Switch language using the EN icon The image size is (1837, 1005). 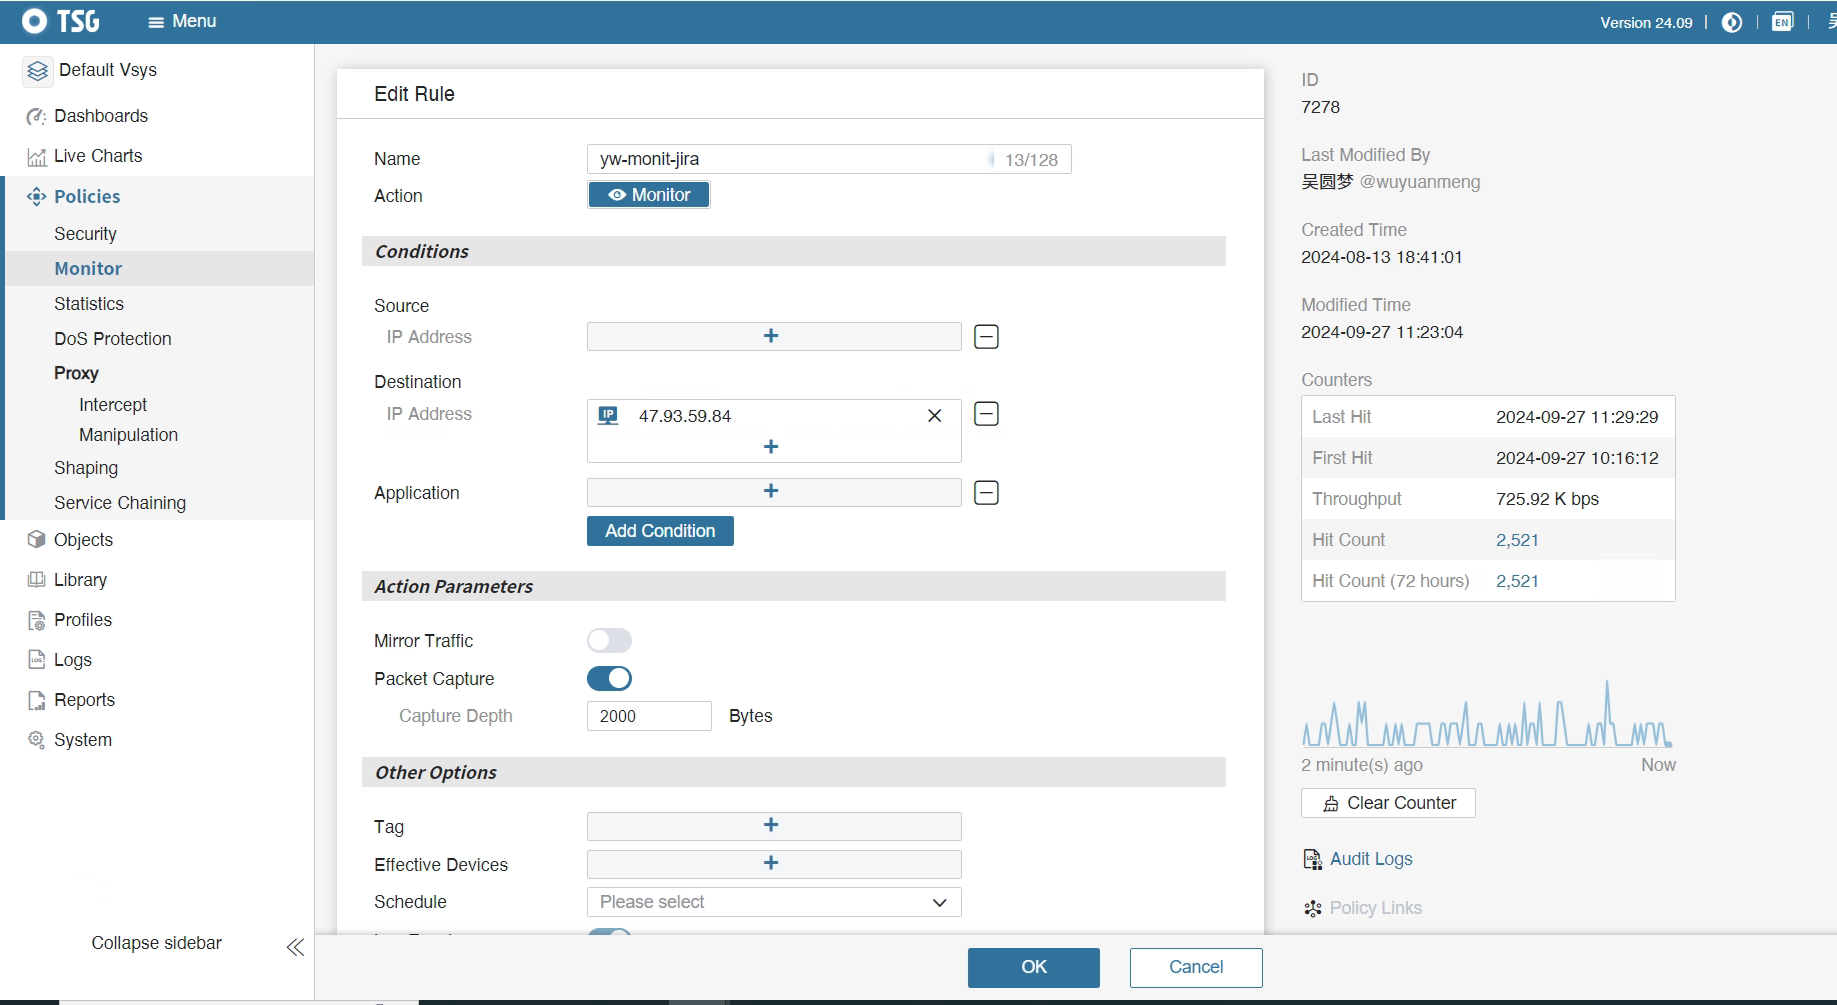pos(1782,22)
